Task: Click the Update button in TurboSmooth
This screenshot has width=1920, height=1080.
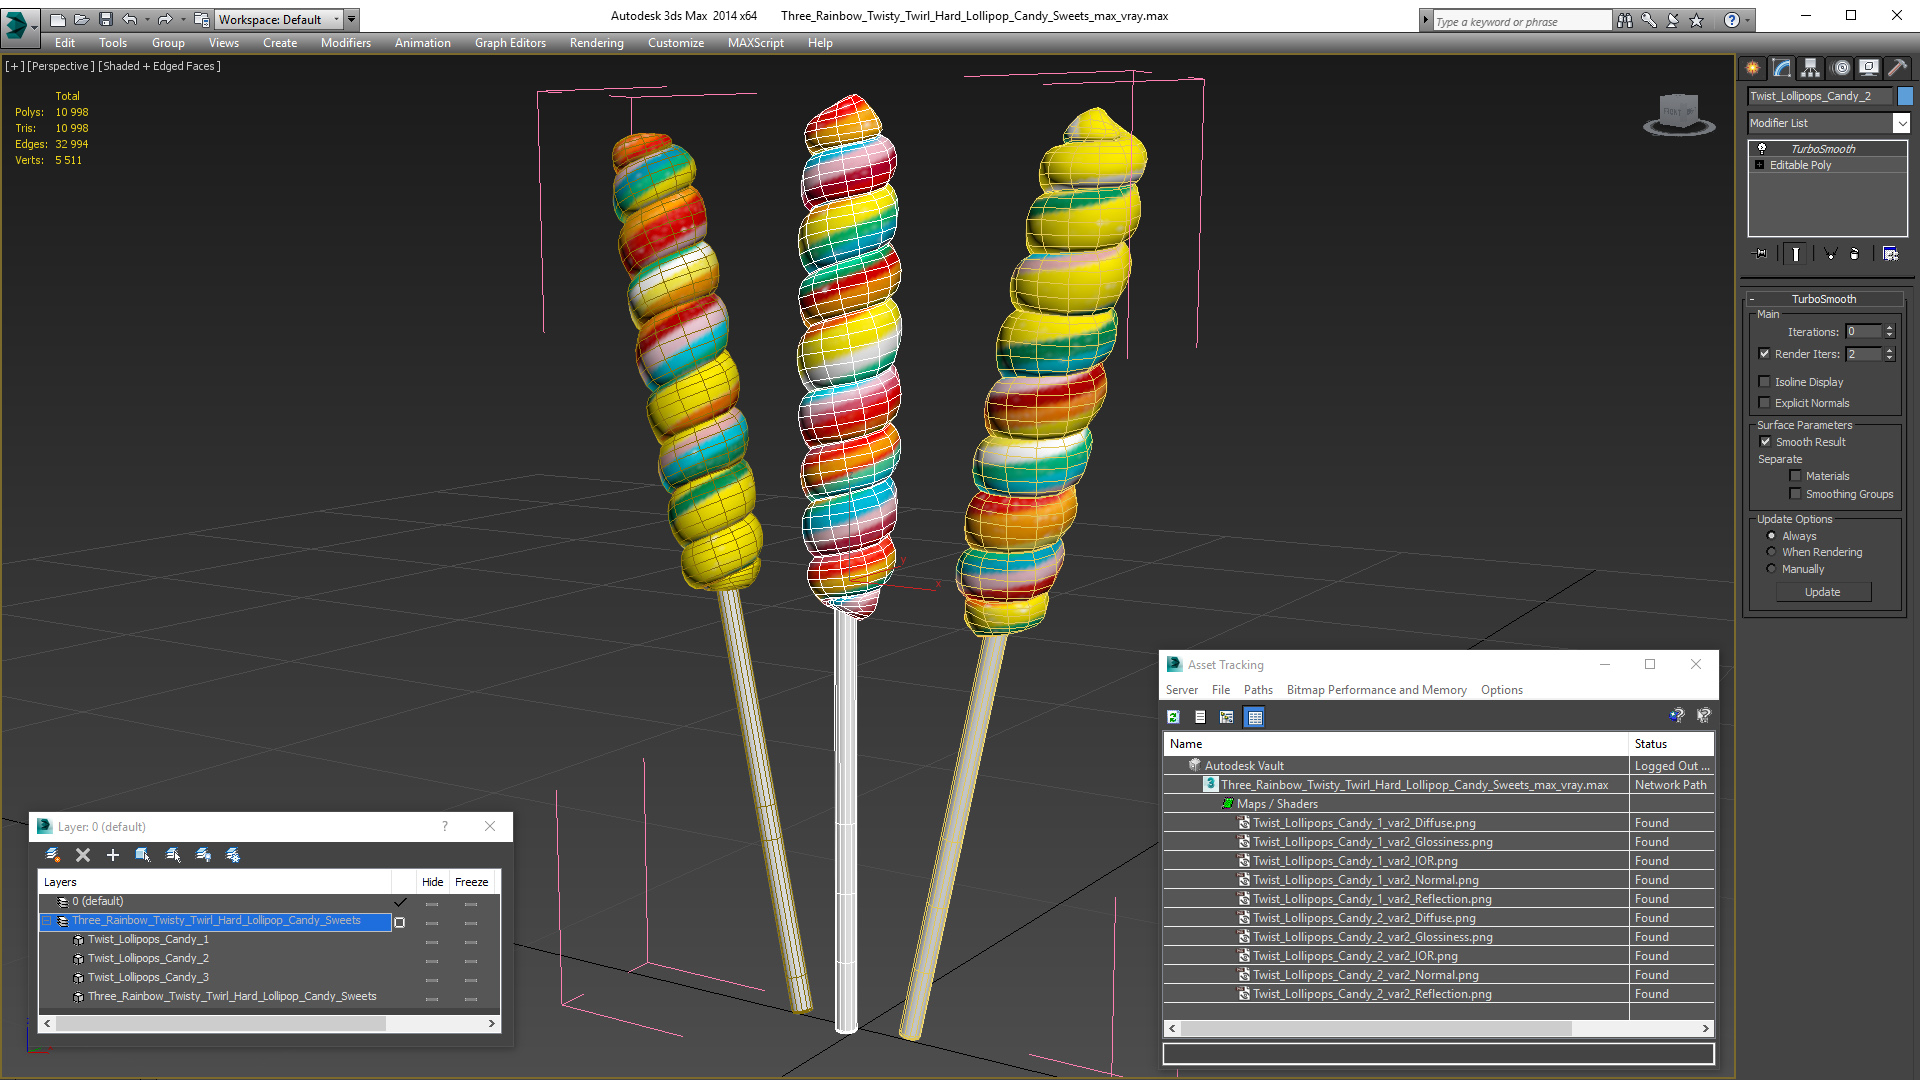Action: (1822, 592)
